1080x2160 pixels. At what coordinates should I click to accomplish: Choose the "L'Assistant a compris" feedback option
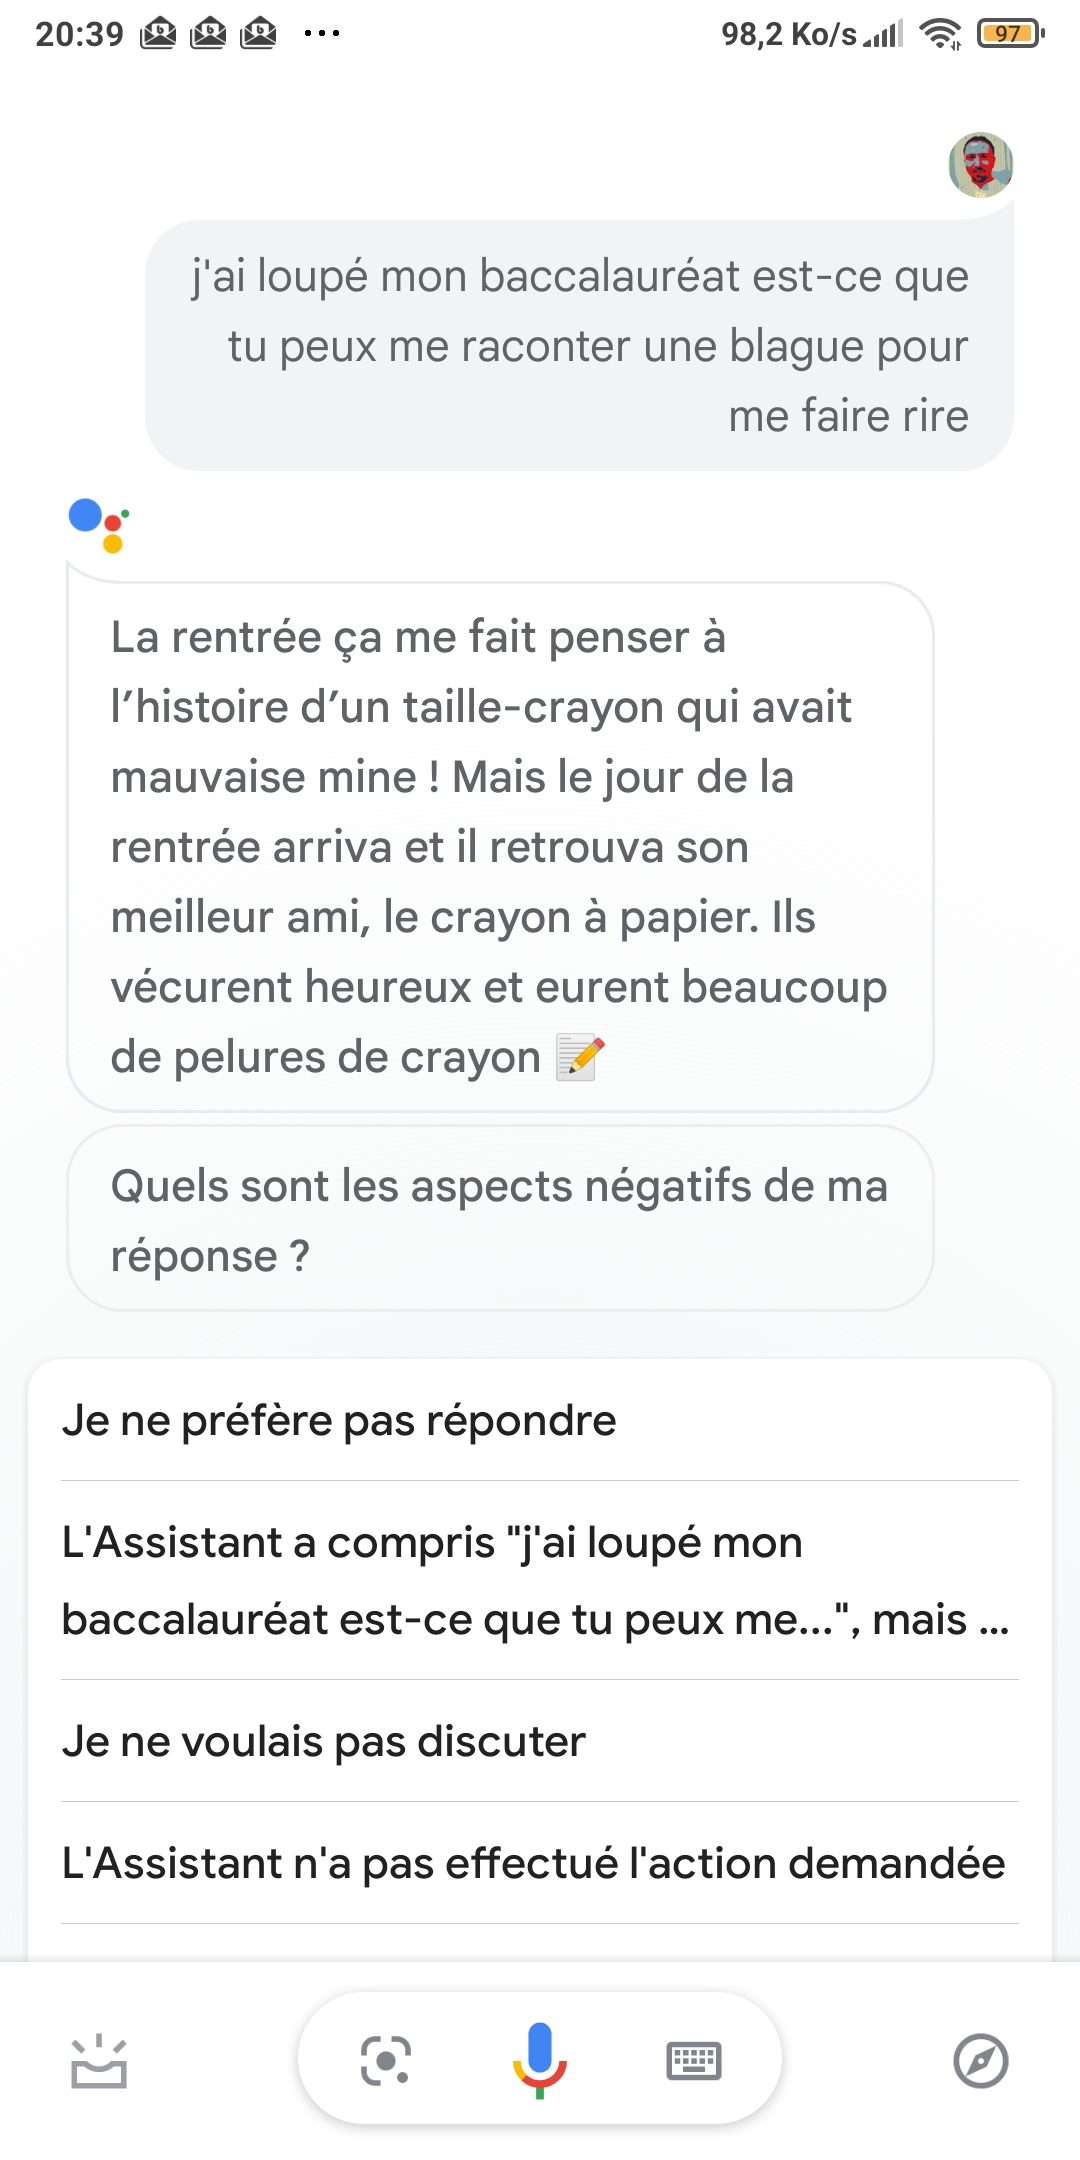coord(534,1581)
